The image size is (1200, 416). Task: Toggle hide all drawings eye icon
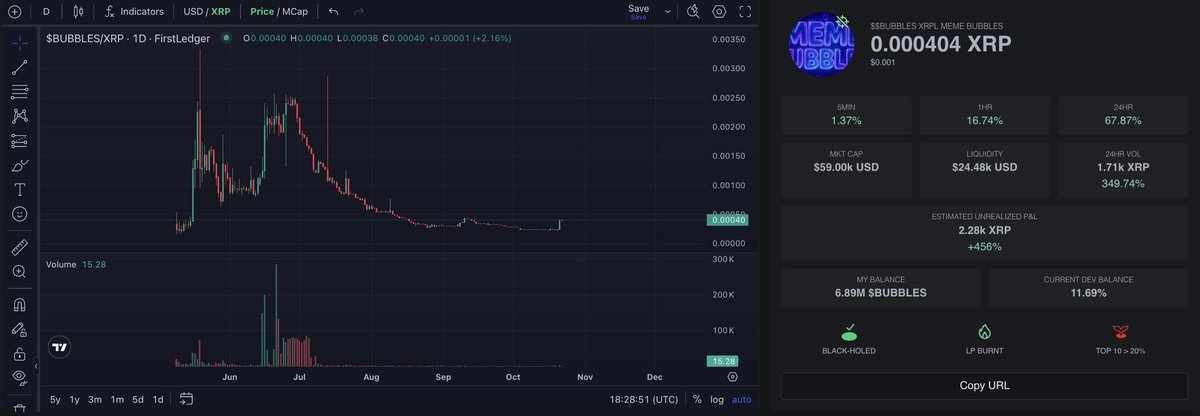pos(20,377)
